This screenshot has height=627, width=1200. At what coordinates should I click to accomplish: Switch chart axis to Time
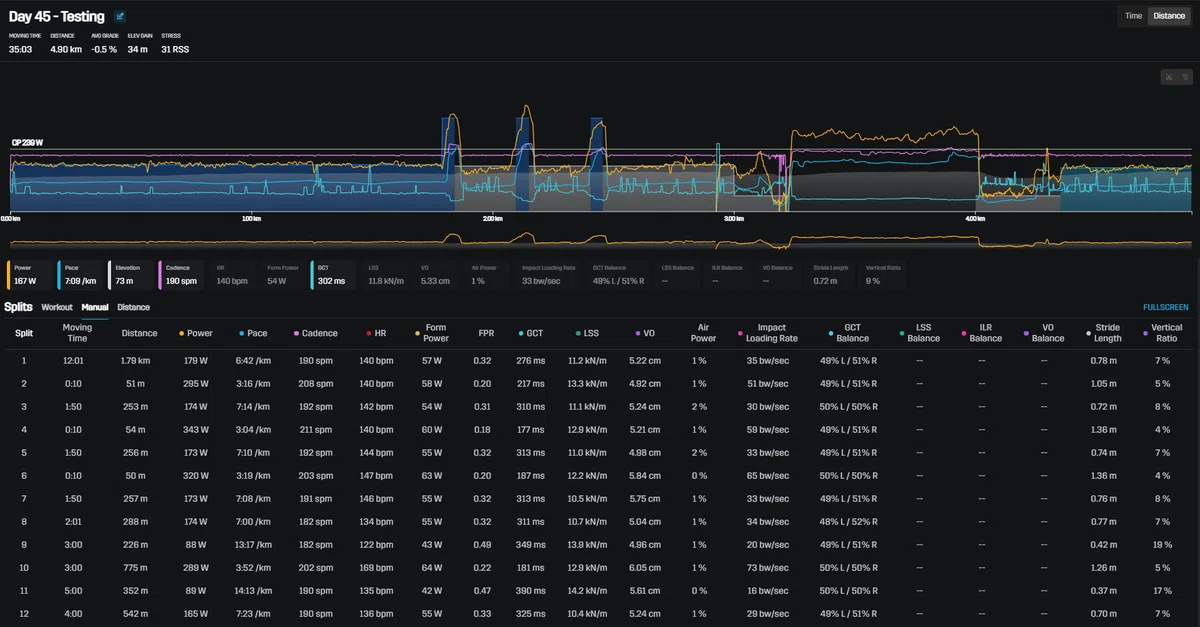(1133, 15)
